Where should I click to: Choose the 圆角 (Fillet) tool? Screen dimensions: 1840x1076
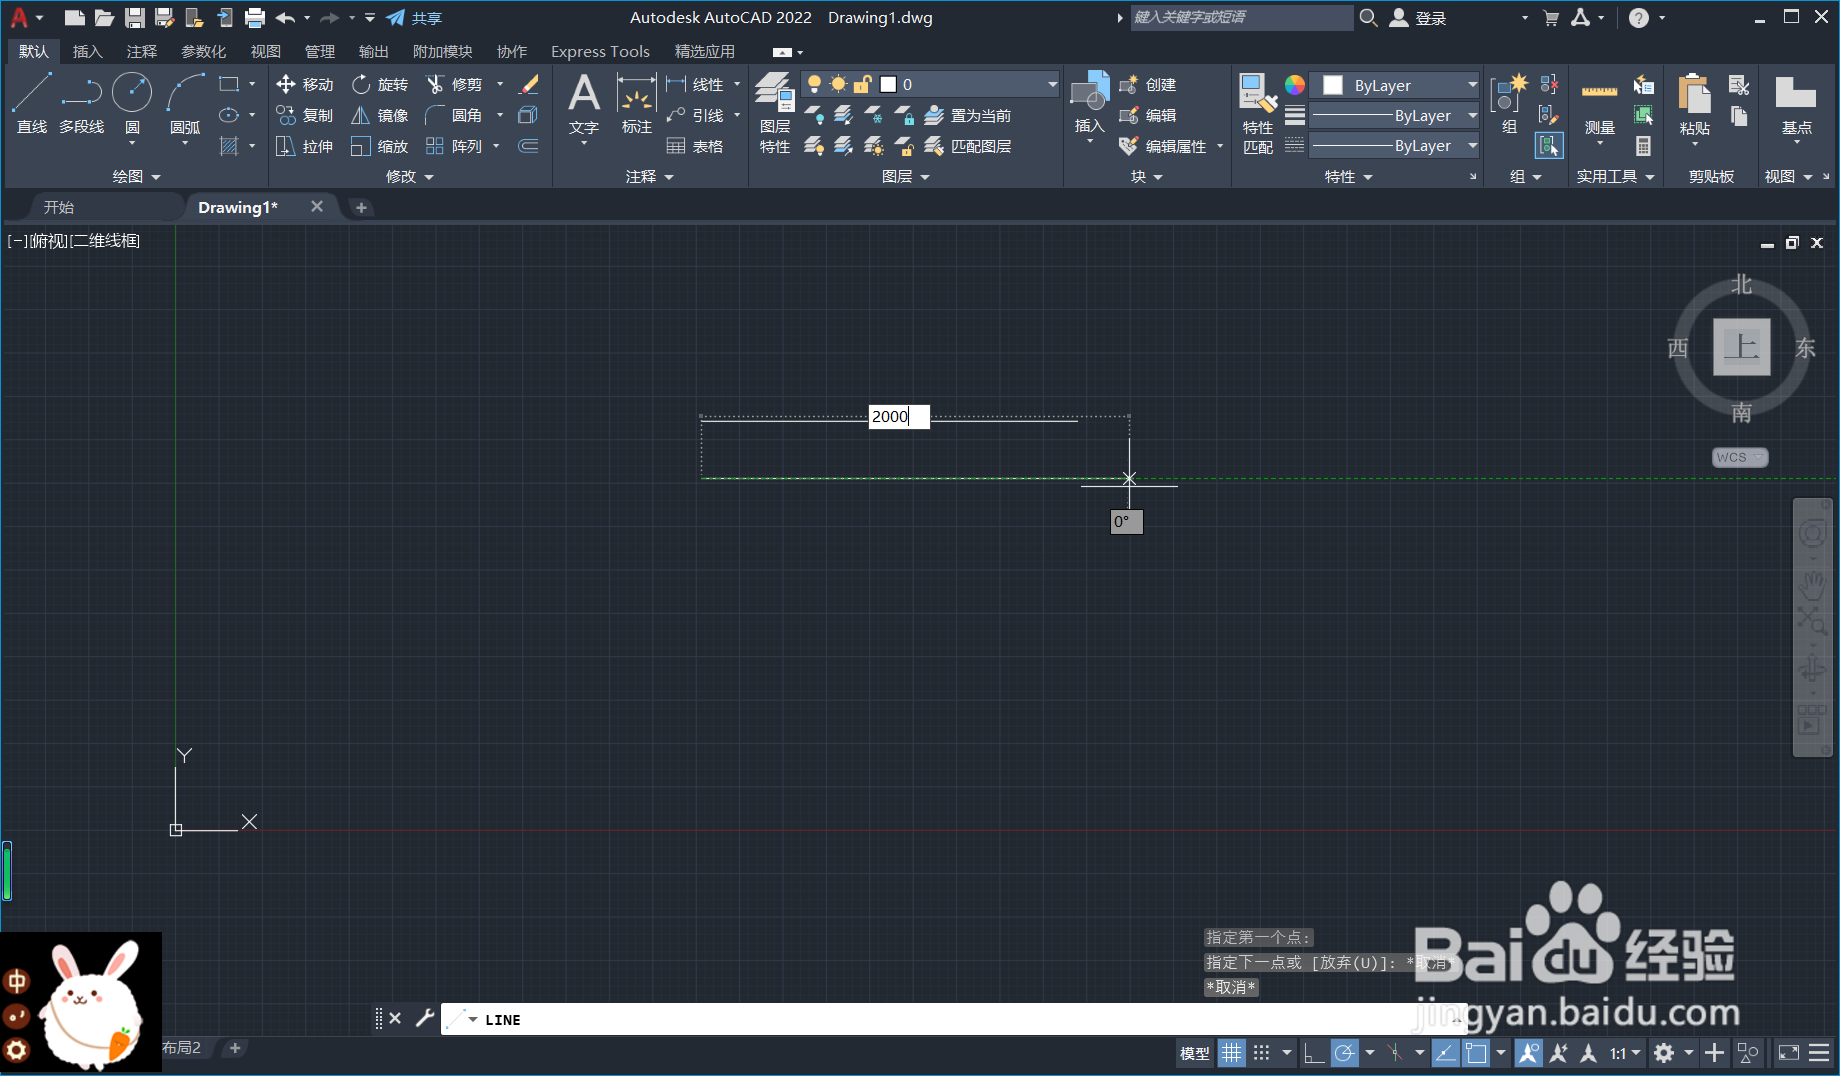pos(455,116)
